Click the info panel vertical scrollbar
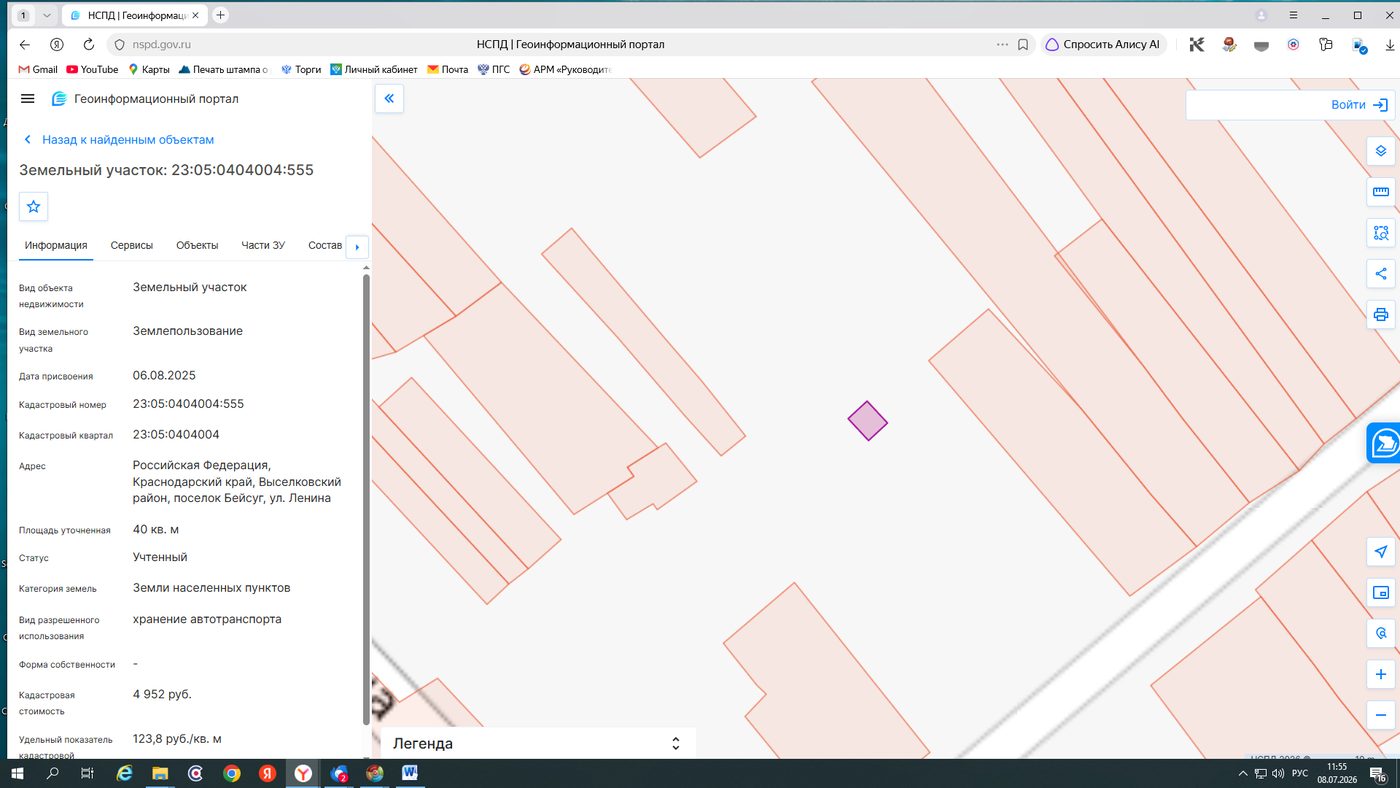Screen dimensions: 1400x788 click(x=366, y=498)
